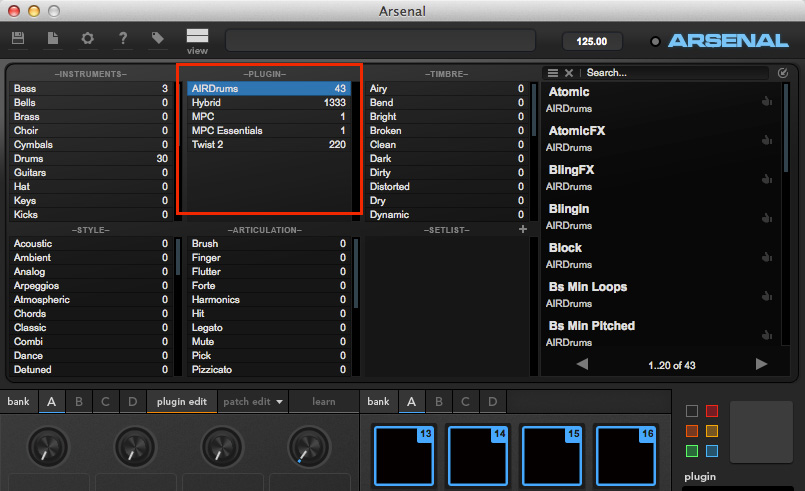
Task: Click the save floppy disk icon
Action: (18, 38)
